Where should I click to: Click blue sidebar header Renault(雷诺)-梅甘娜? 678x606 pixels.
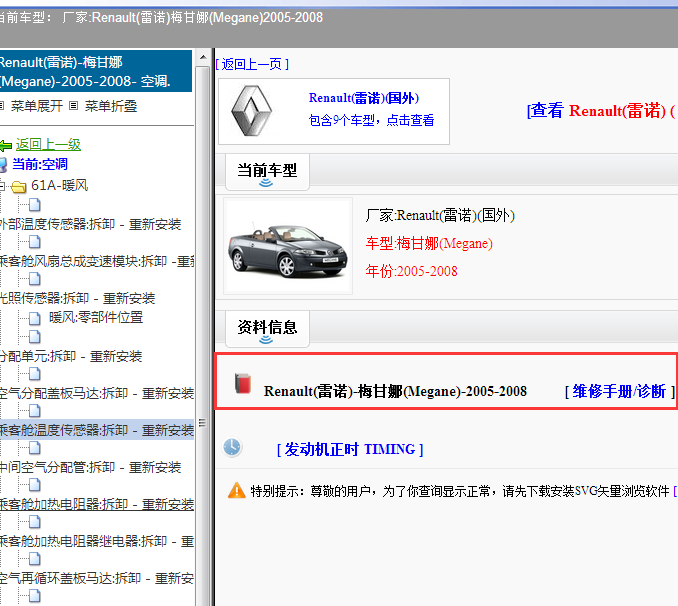click(x=96, y=71)
